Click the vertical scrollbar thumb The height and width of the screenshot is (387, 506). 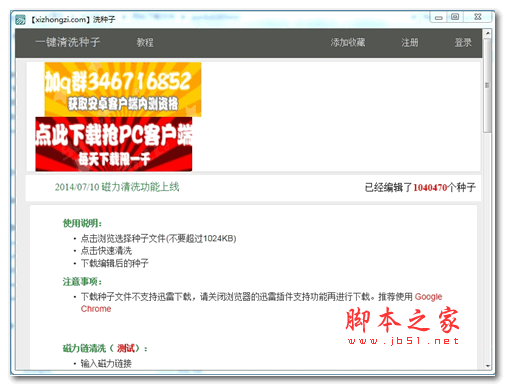coord(488,86)
